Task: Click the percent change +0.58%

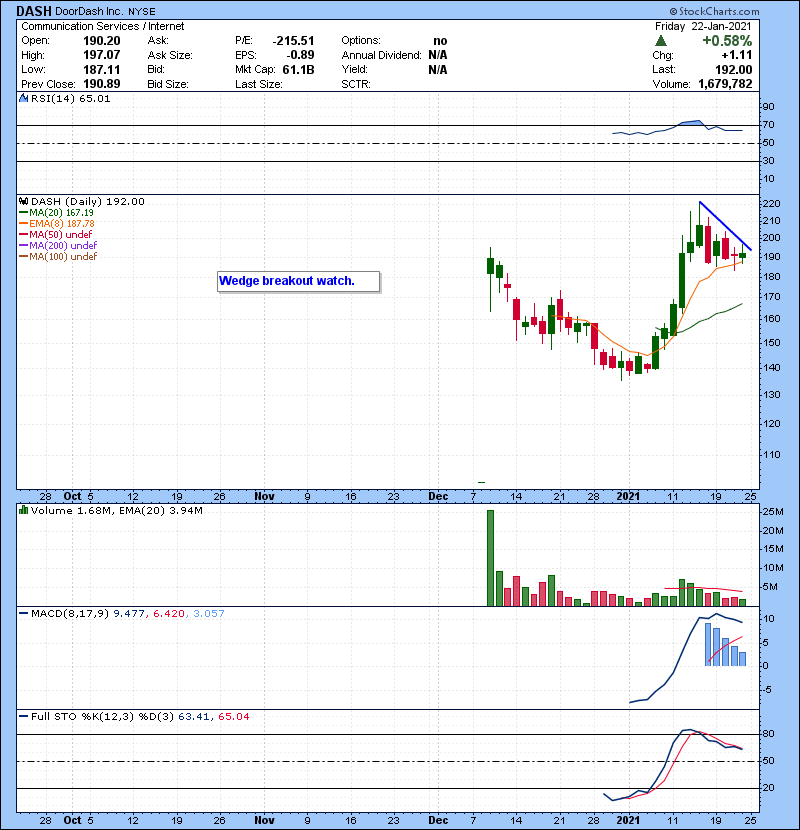Action: [x=727, y=41]
